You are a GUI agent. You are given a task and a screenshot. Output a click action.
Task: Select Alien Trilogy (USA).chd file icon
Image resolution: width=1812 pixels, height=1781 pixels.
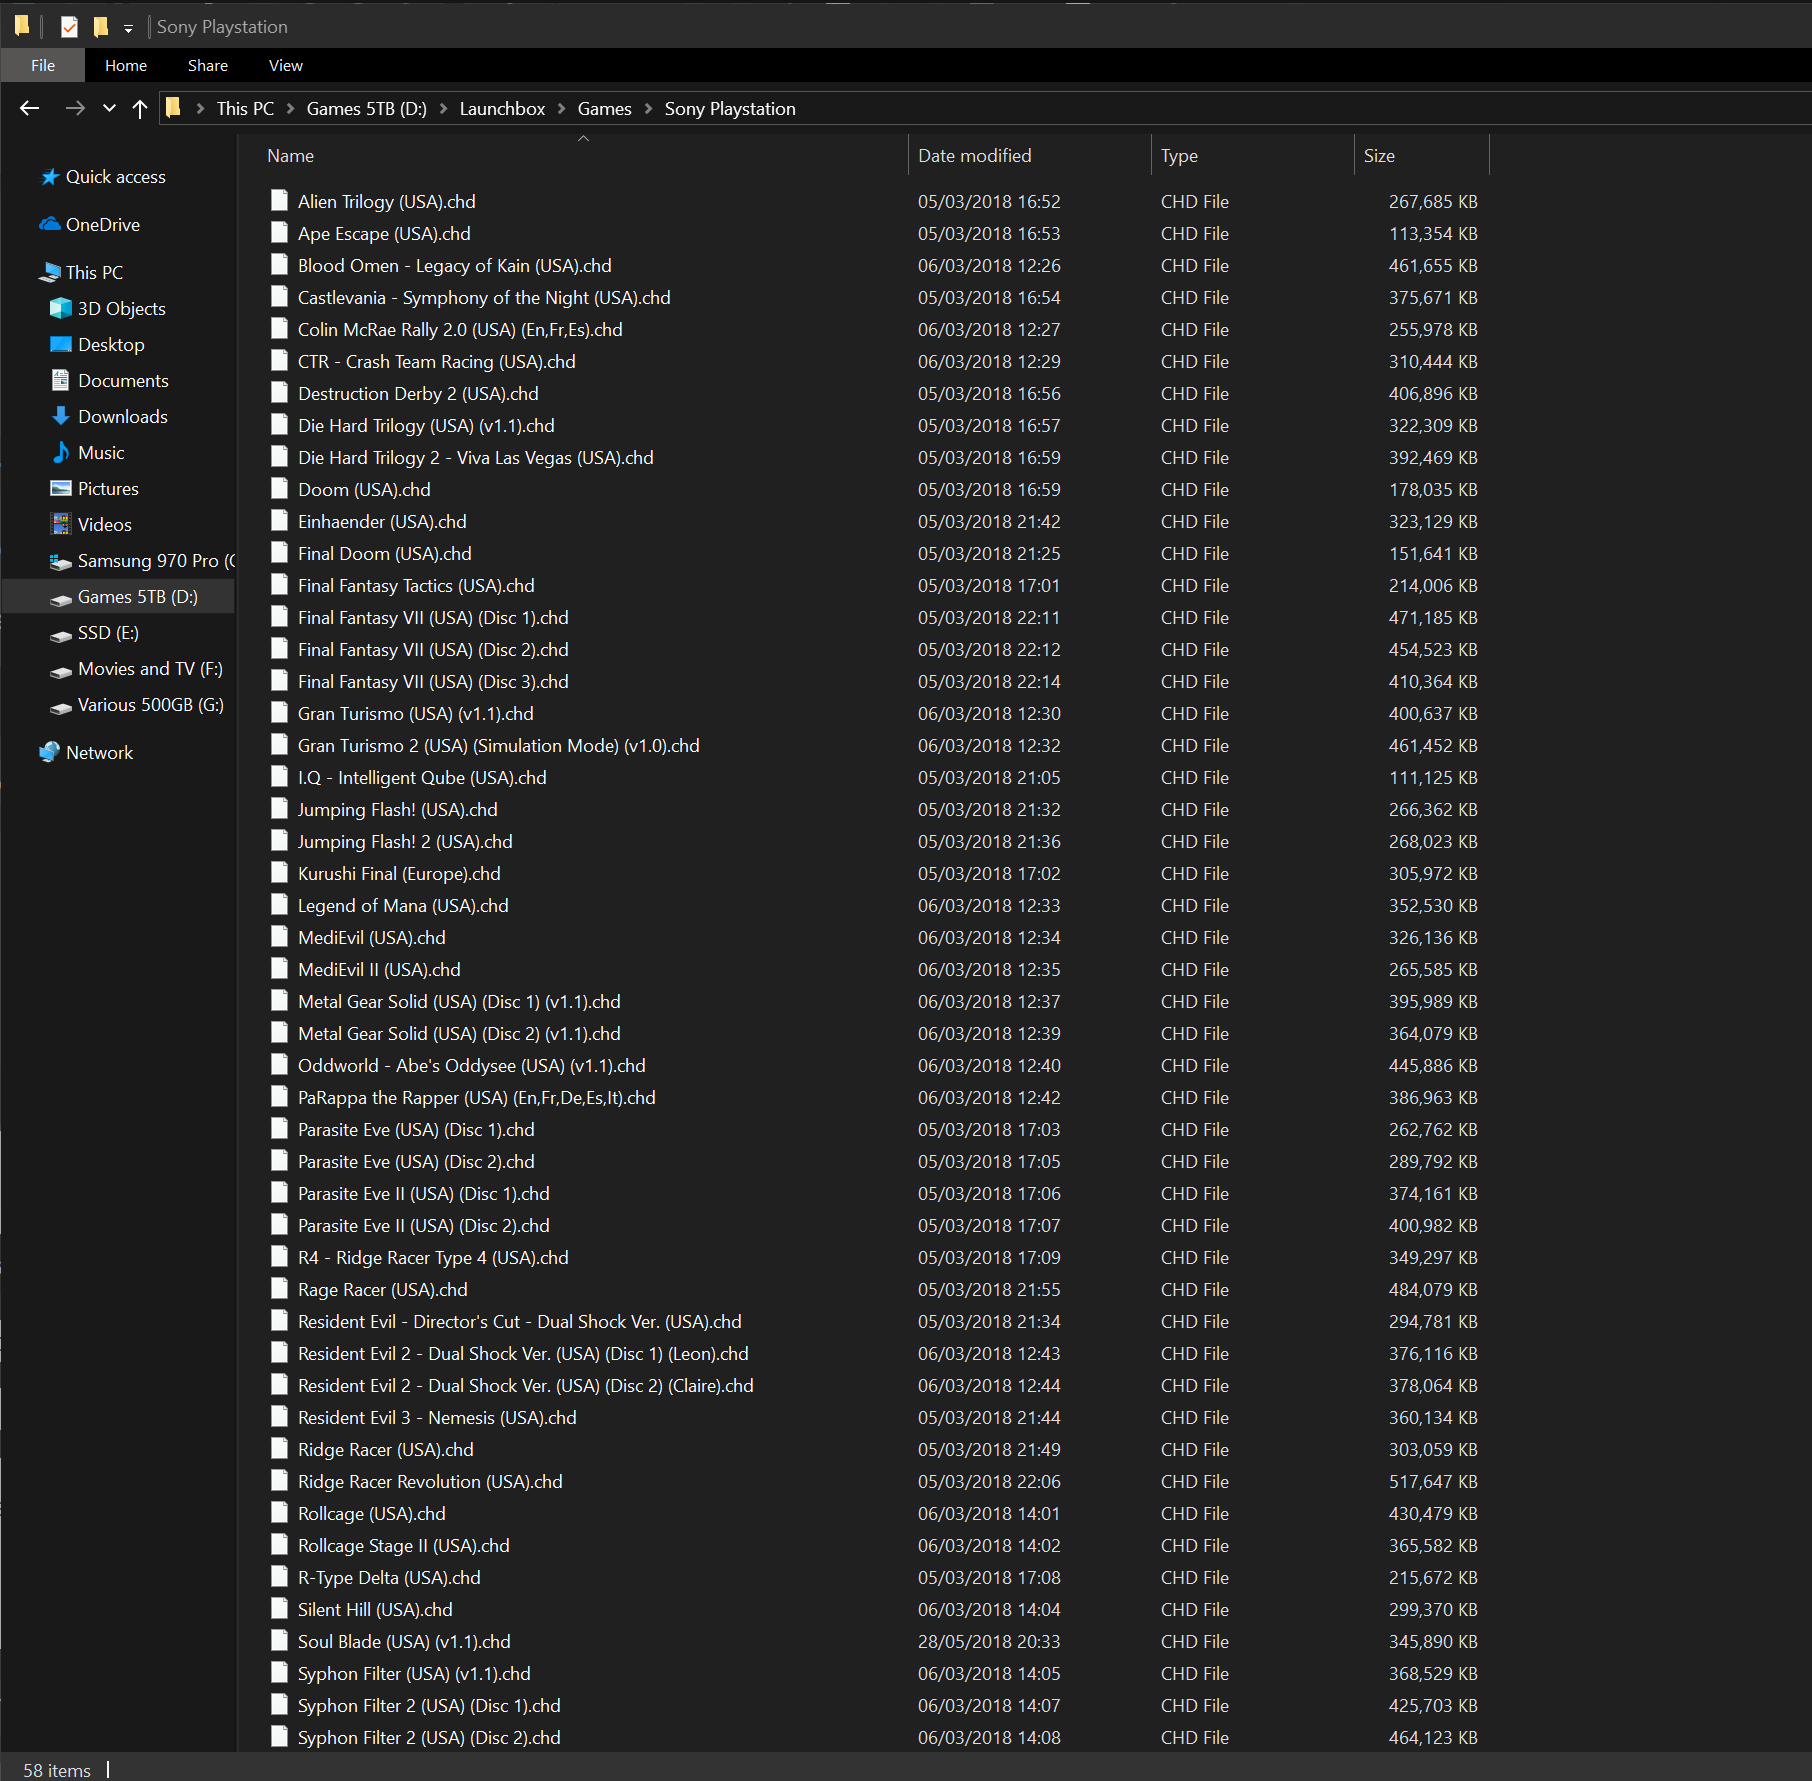(279, 201)
